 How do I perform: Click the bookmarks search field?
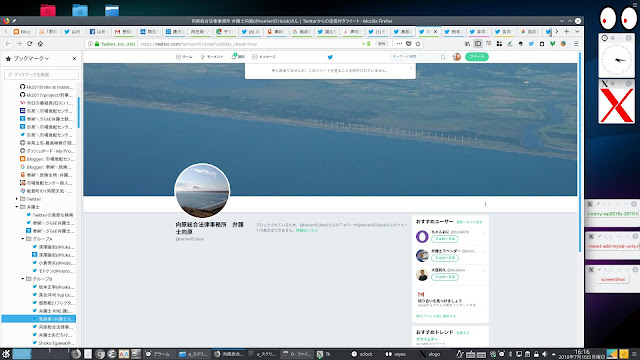41,74
